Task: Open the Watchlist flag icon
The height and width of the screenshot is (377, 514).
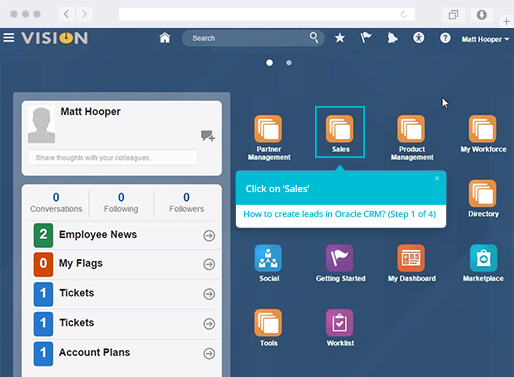Action: pyautogui.click(x=366, y=38)
